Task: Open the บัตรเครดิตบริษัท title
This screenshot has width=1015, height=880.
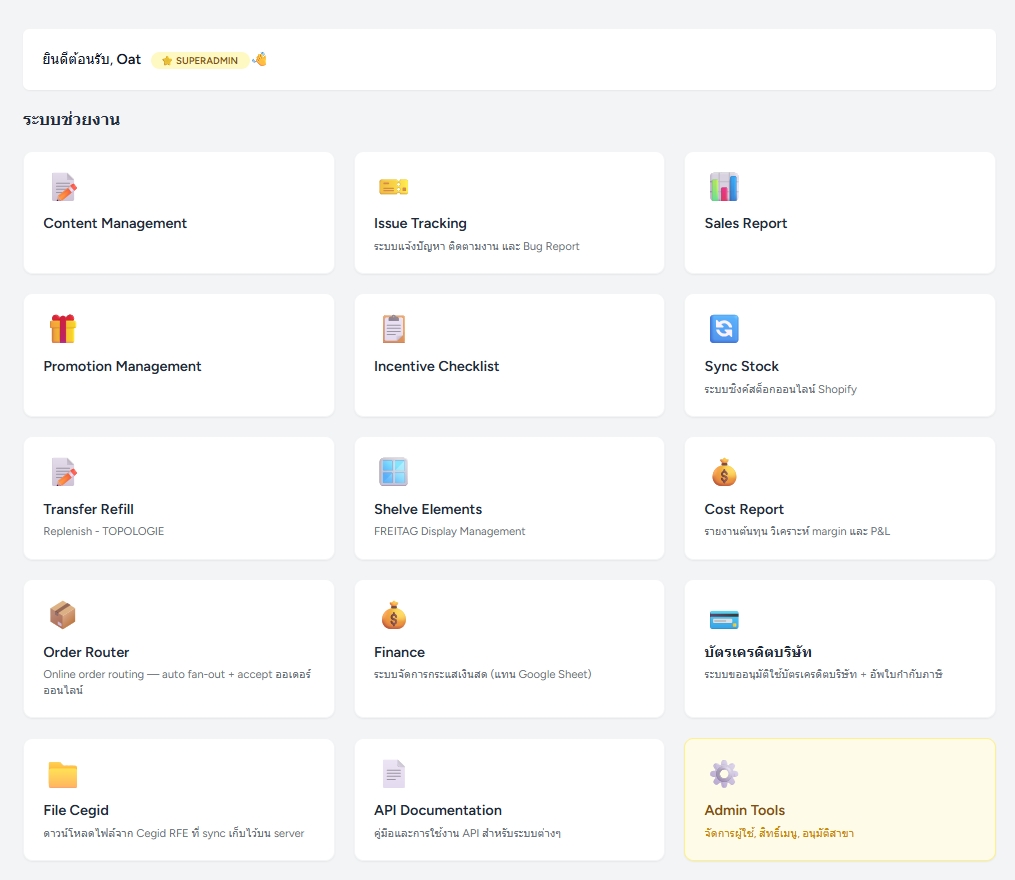Action: (758, 652)
